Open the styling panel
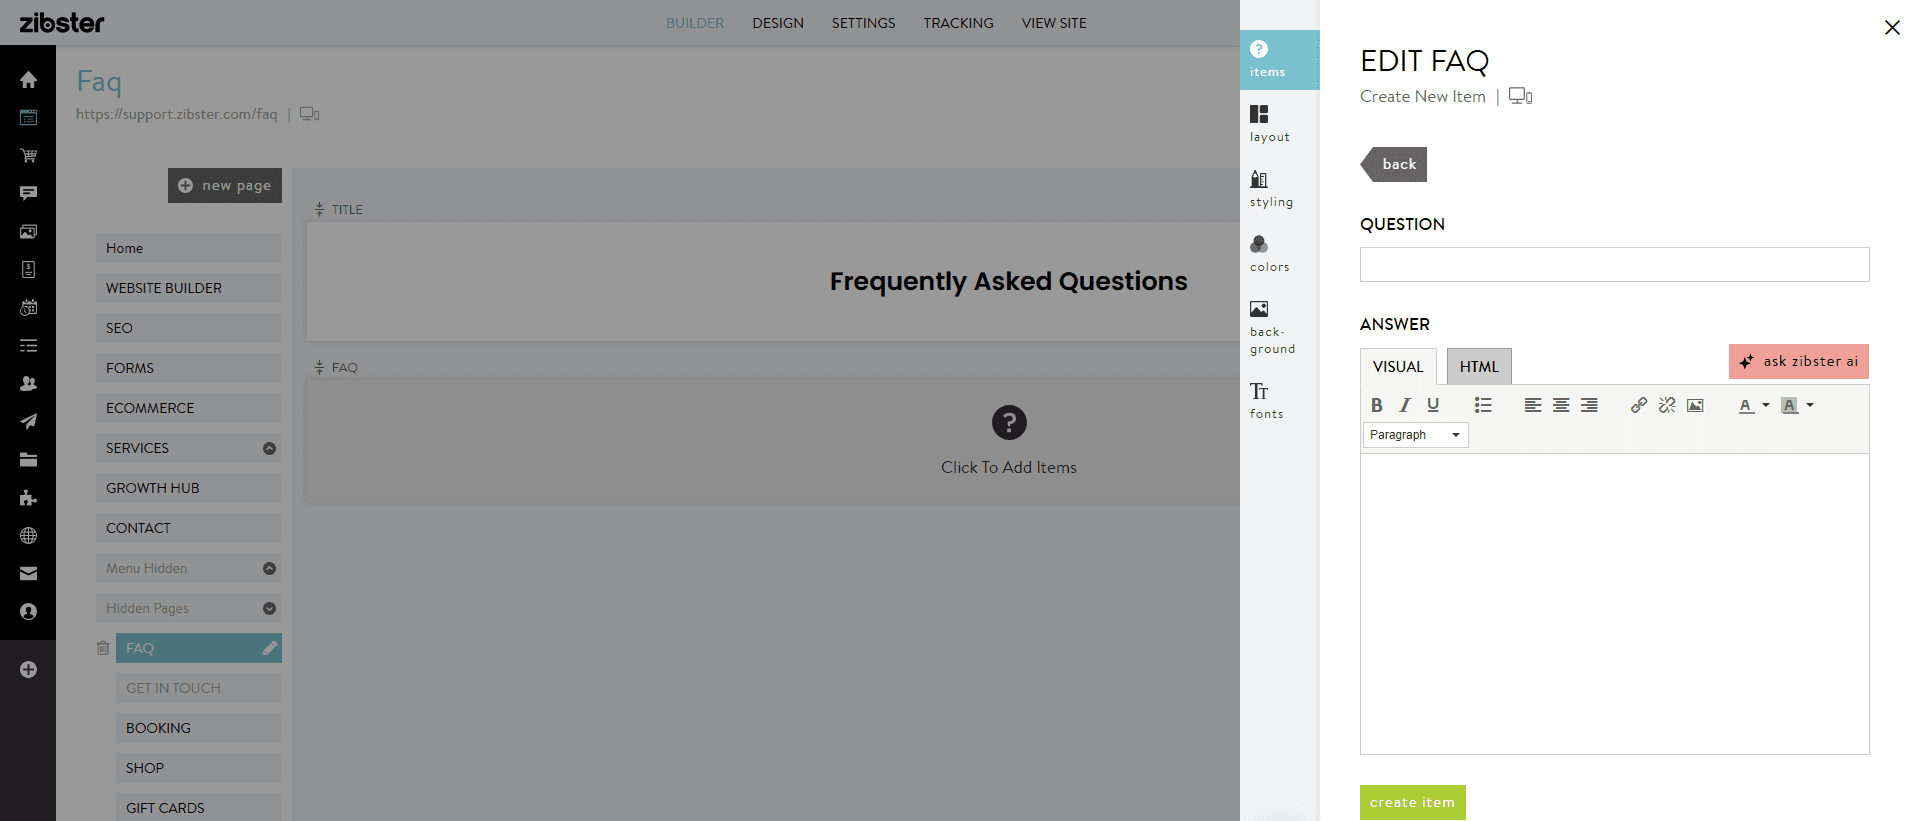1913x821 pixels. click(x=1271, y=188)
